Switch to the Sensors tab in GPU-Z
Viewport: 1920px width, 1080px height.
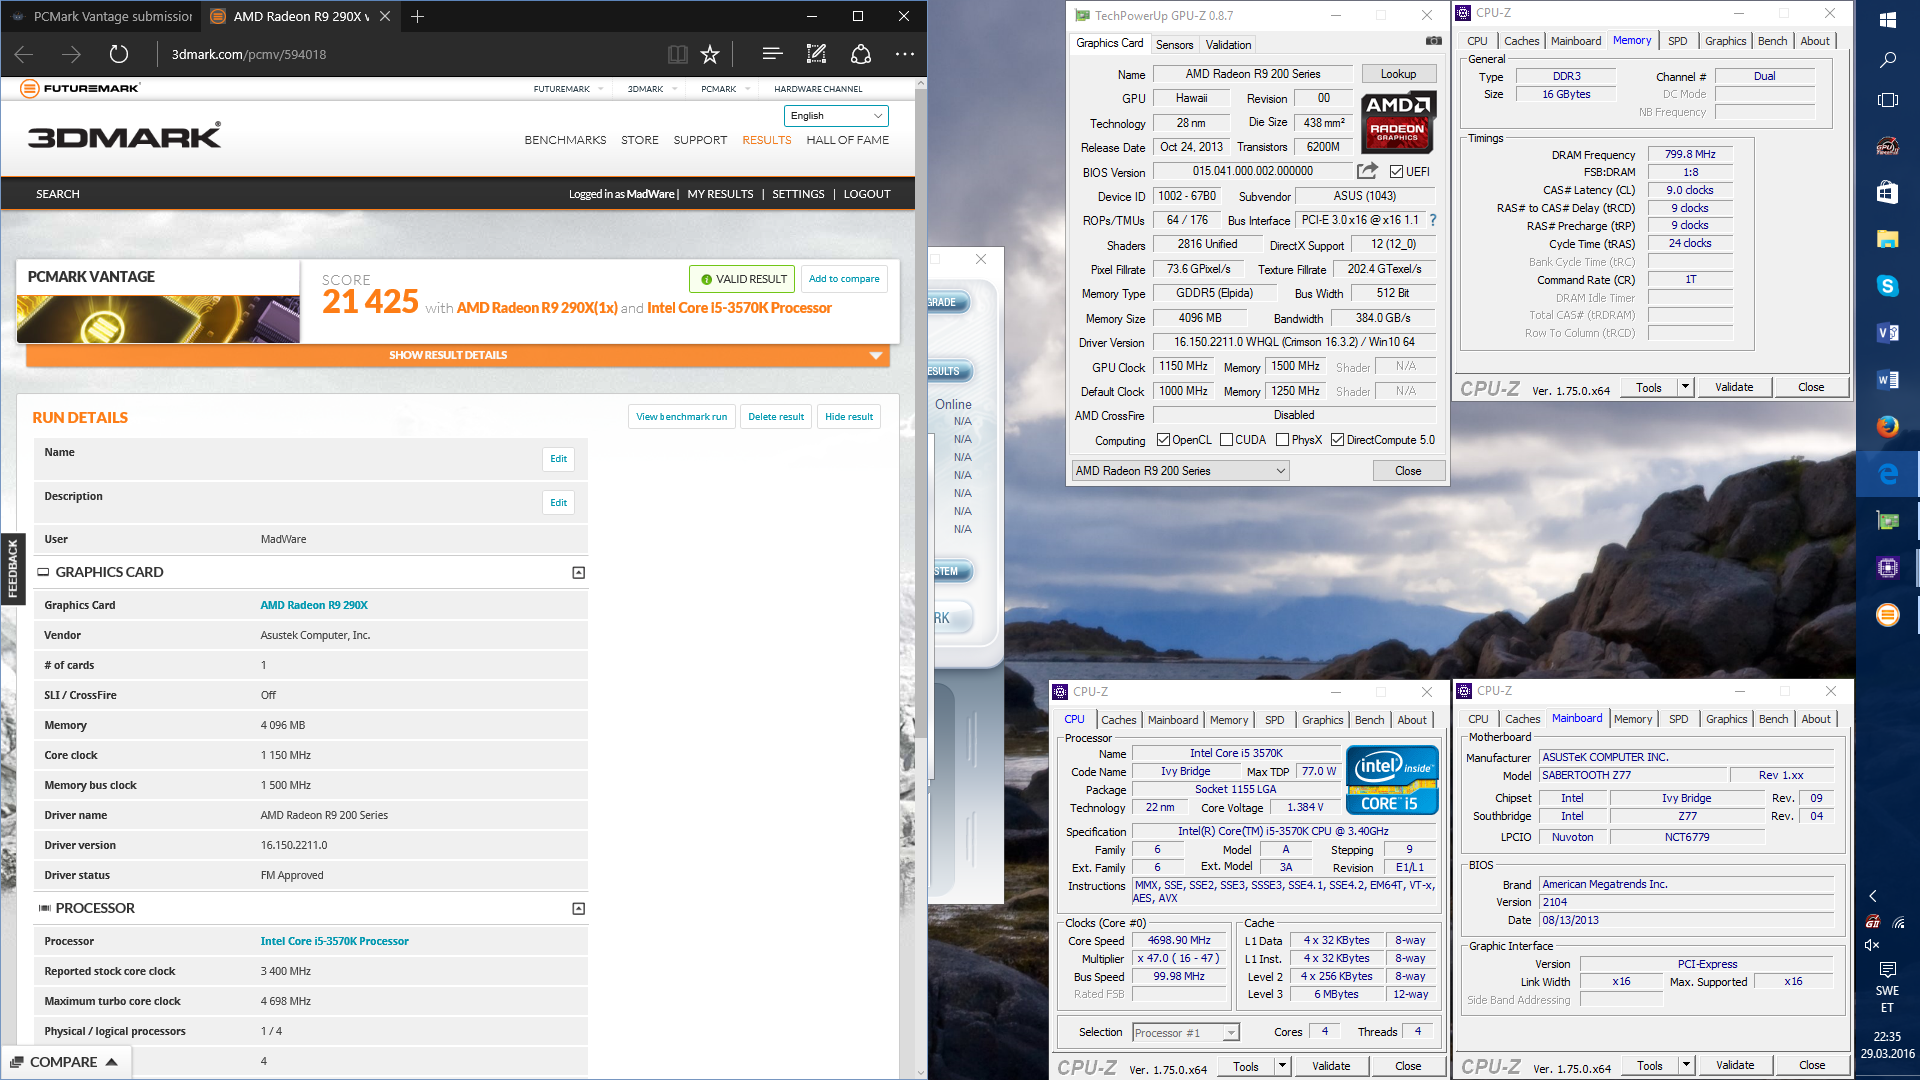pyautogui.click(x=1174, y=45)
